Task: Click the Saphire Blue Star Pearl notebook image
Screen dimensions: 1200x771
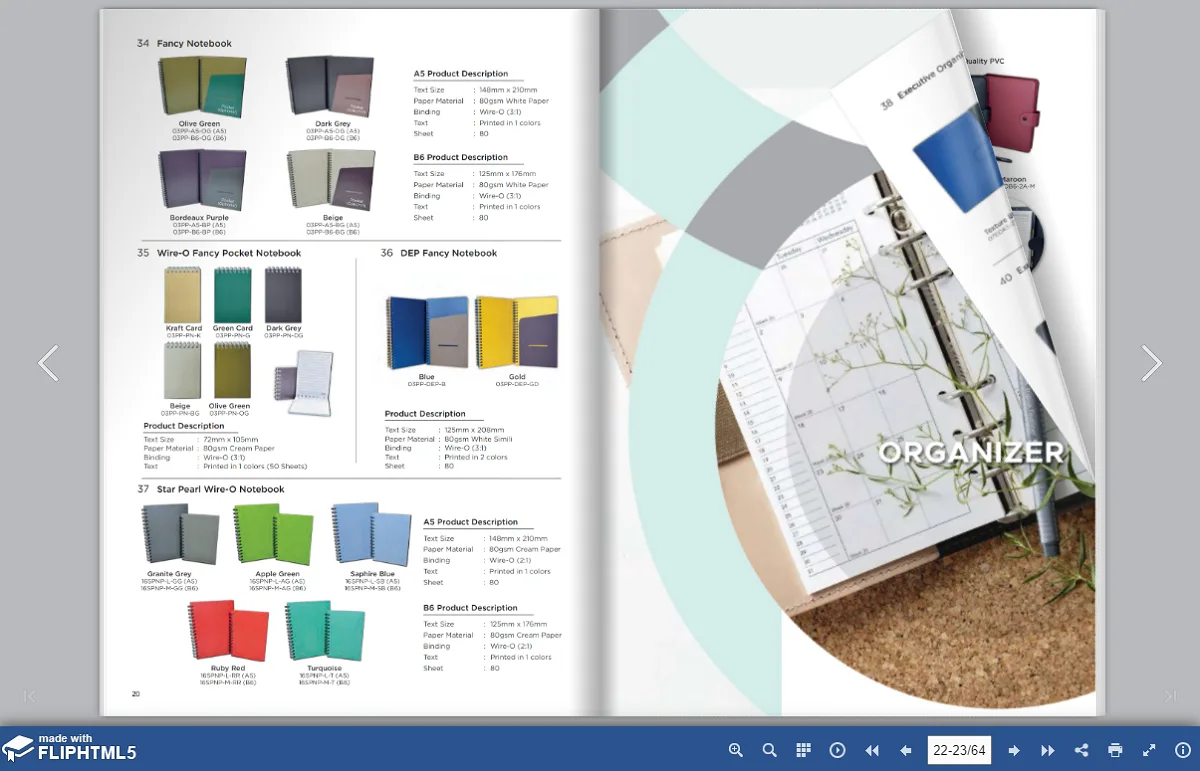Action: coord(372,535)
